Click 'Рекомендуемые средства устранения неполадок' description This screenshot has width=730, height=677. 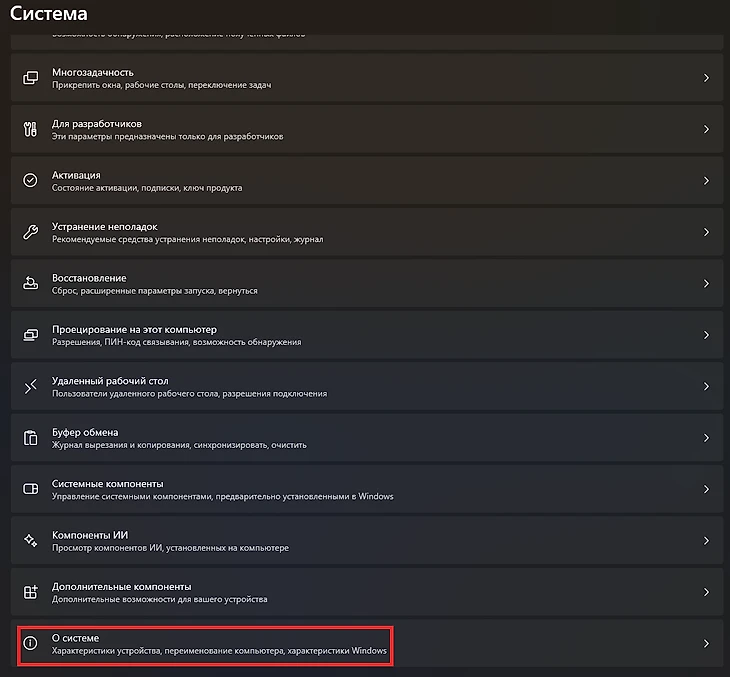(187, 239)
